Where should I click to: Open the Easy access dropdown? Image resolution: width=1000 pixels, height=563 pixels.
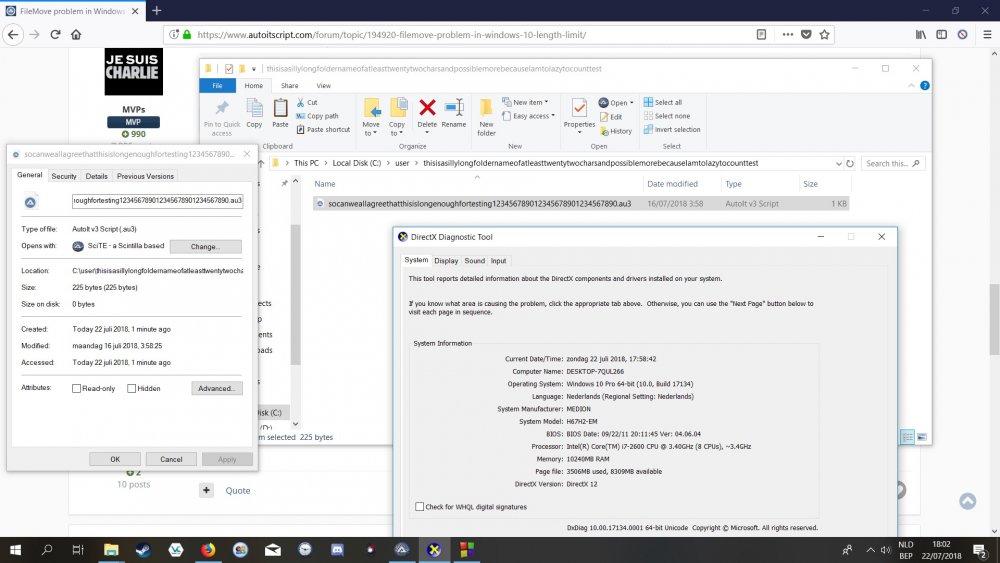click(528, 116)
